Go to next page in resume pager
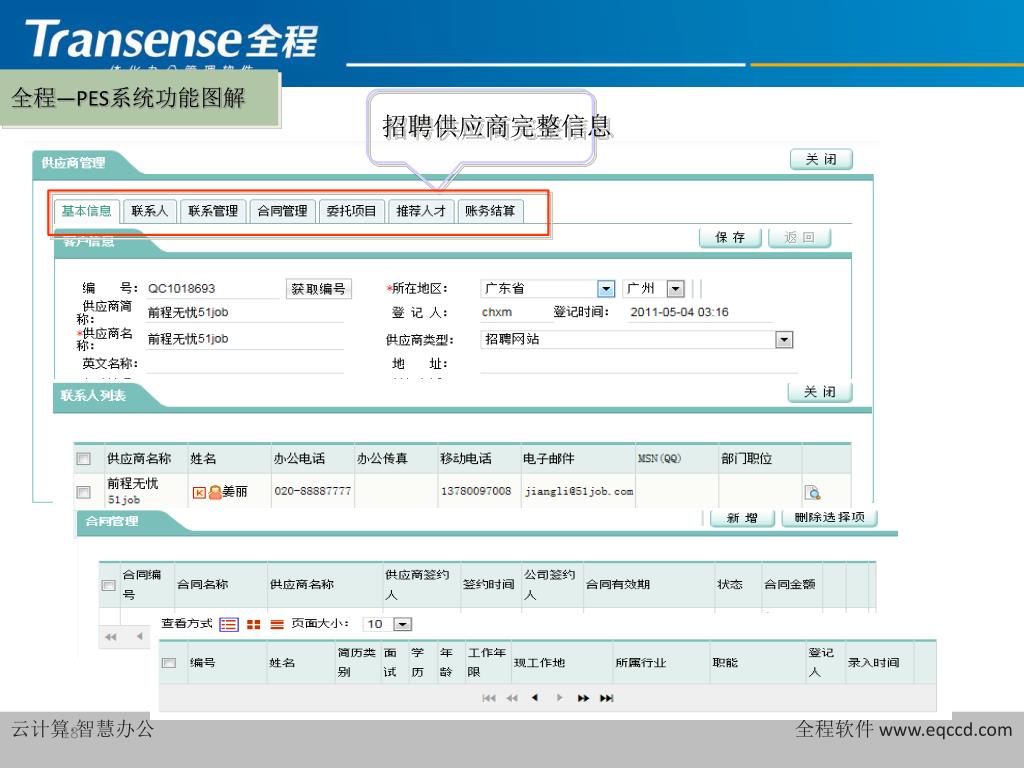 560,698
